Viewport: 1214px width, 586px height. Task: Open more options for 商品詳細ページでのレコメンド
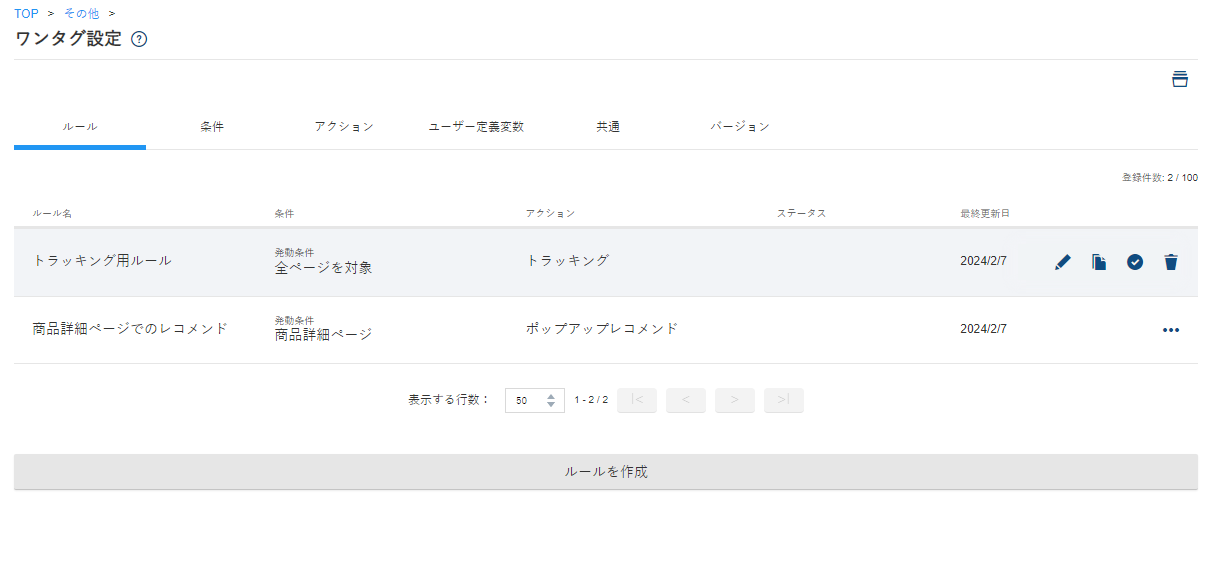(x=1171, y=330)
